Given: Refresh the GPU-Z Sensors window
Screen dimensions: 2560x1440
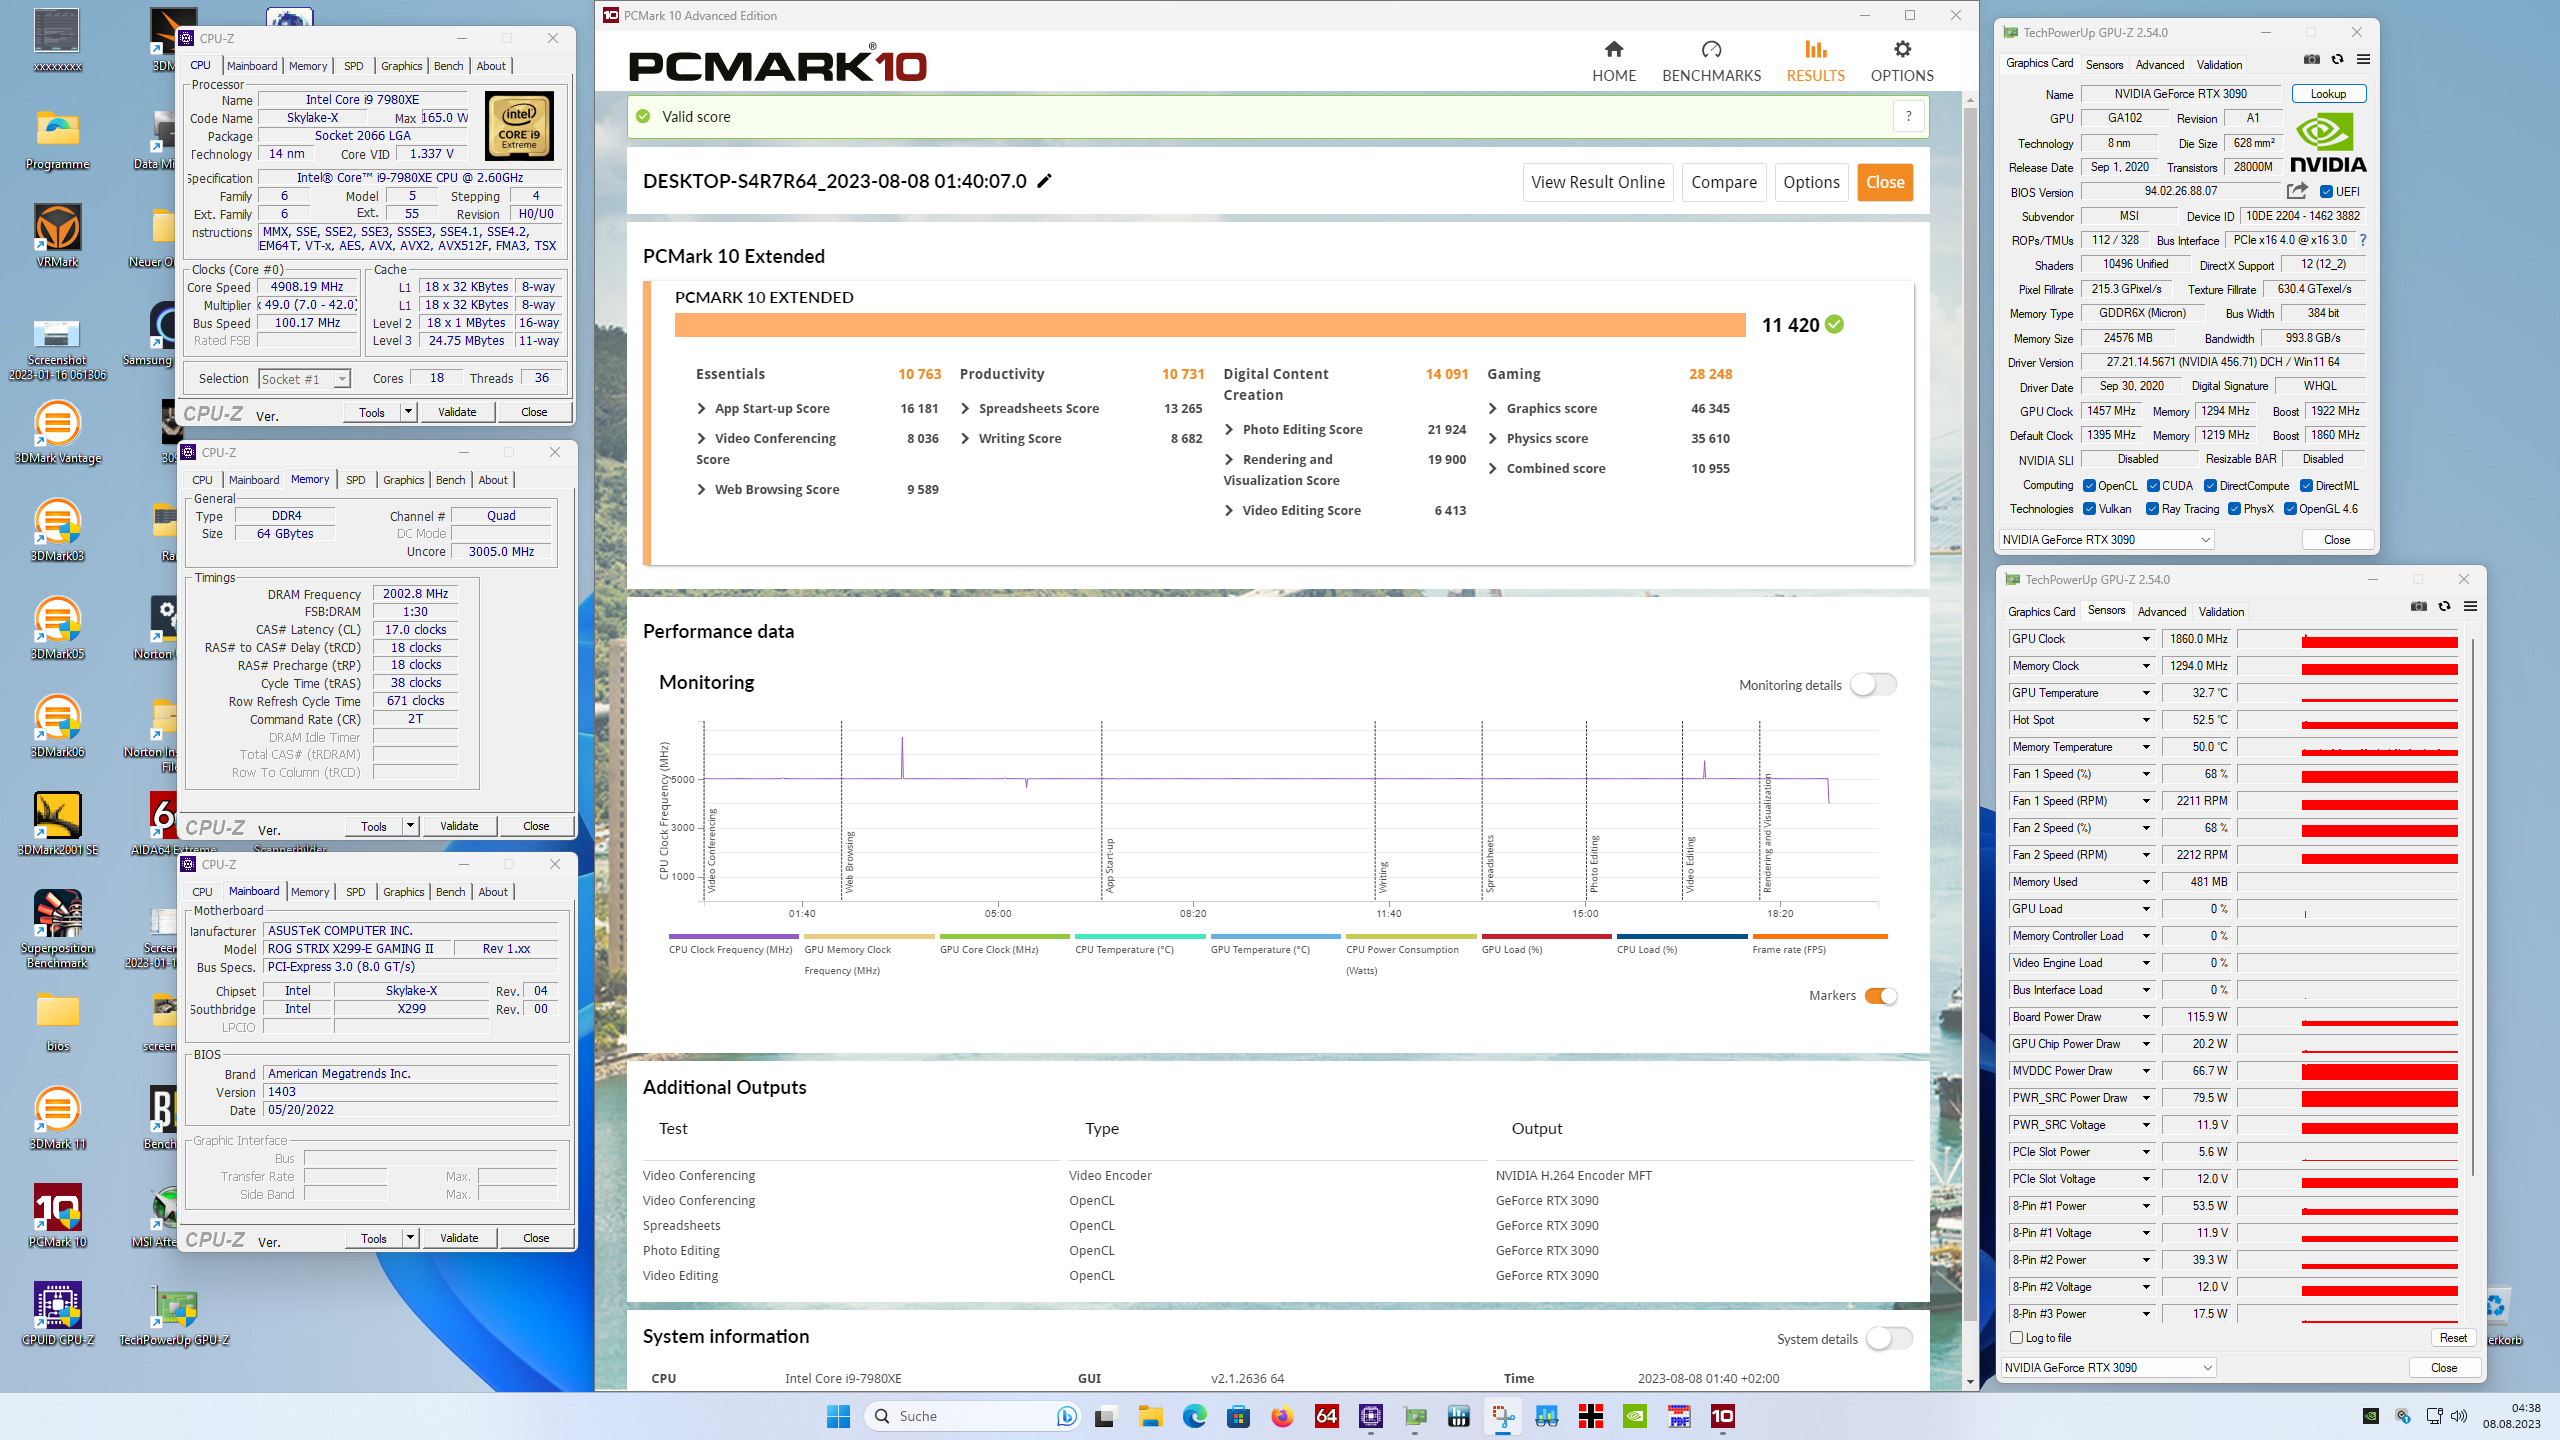Looking at the screenshot, I should [2445, 607].
